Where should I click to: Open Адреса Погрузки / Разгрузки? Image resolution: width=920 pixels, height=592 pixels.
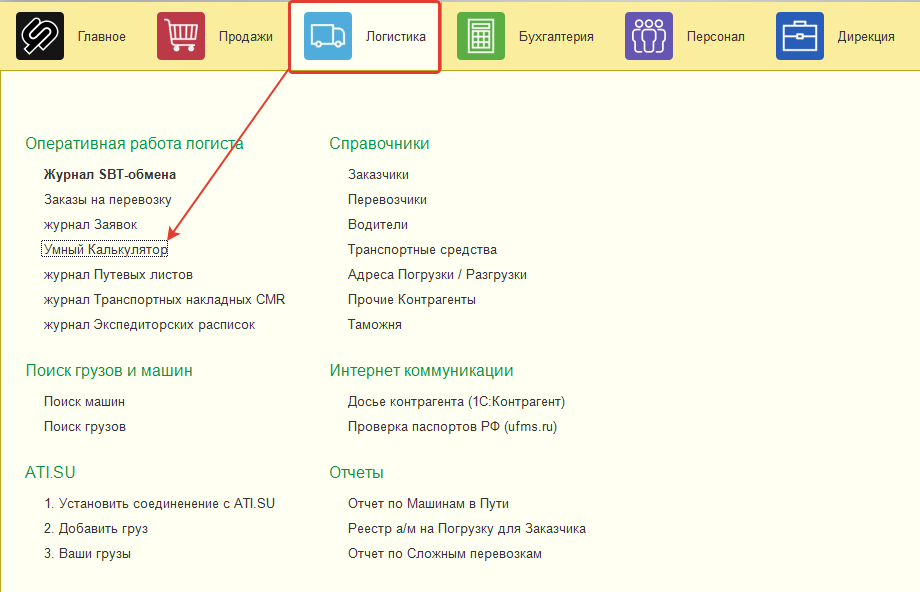pyautogui.click(x=437, y=275)
